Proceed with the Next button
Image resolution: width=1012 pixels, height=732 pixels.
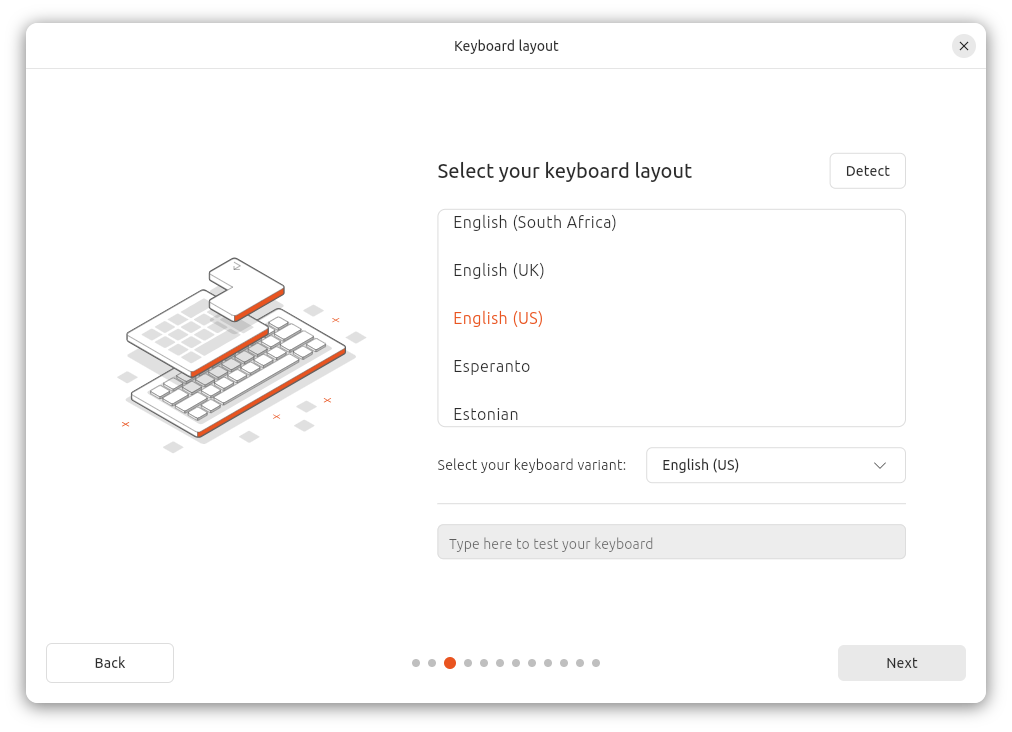(901, 663)
